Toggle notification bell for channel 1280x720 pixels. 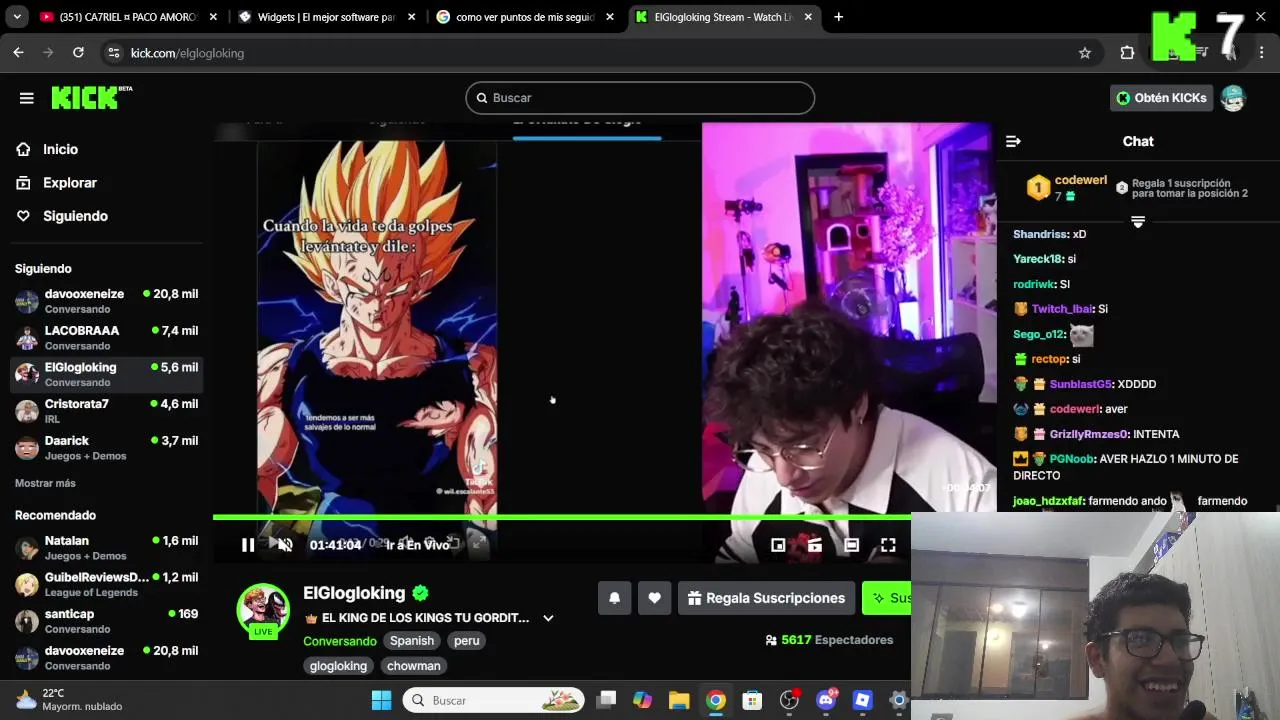click(615, 598)
